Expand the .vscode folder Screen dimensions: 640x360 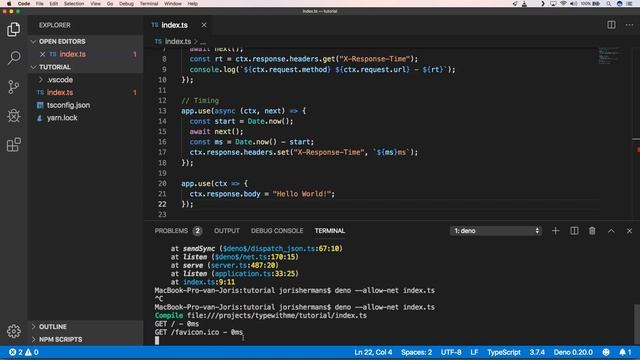point(60,80)
